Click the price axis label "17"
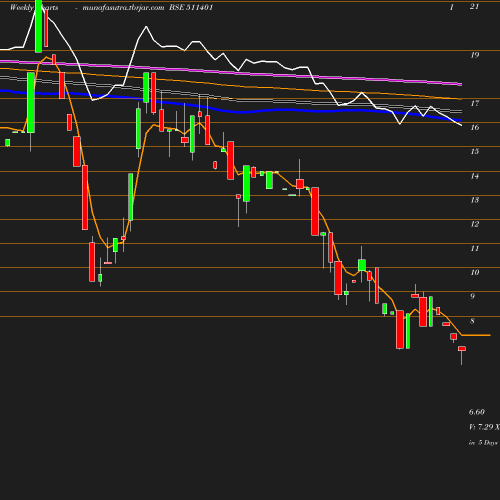Screen dimensions: 500x500 click(475, 103)
